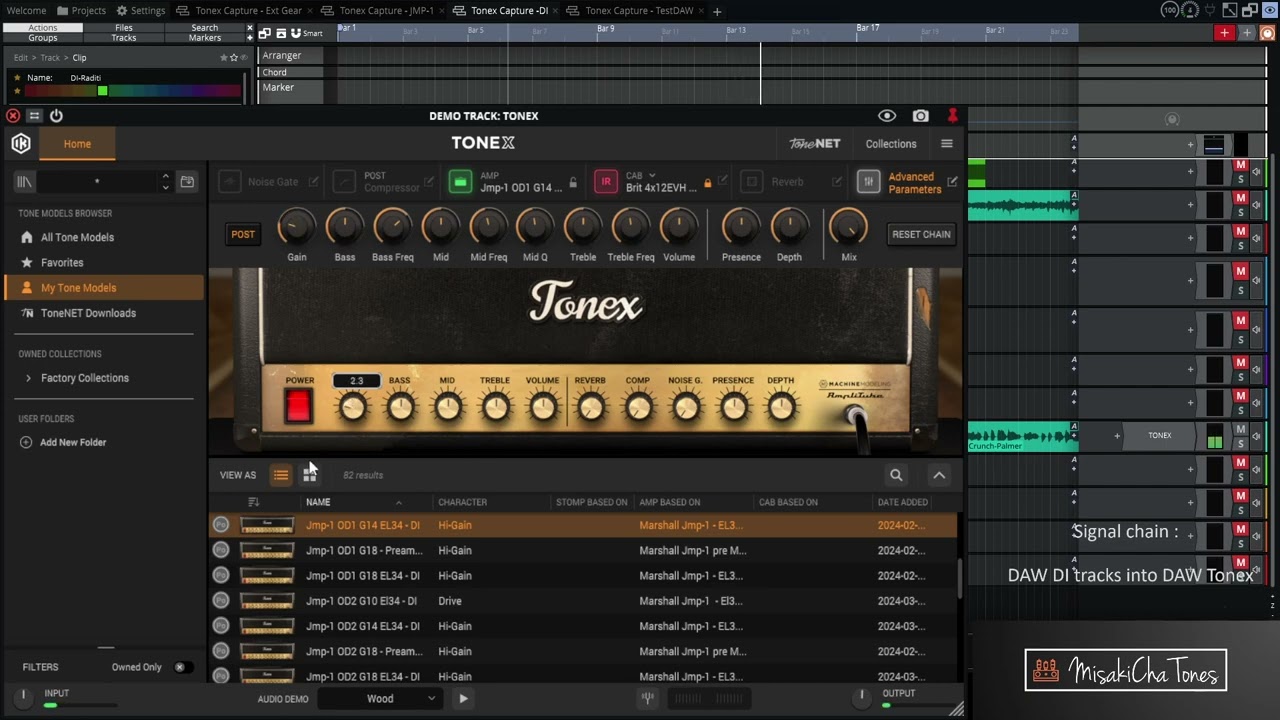
Task: Toggle the Reverb module on
Action: tap(753, 182)
